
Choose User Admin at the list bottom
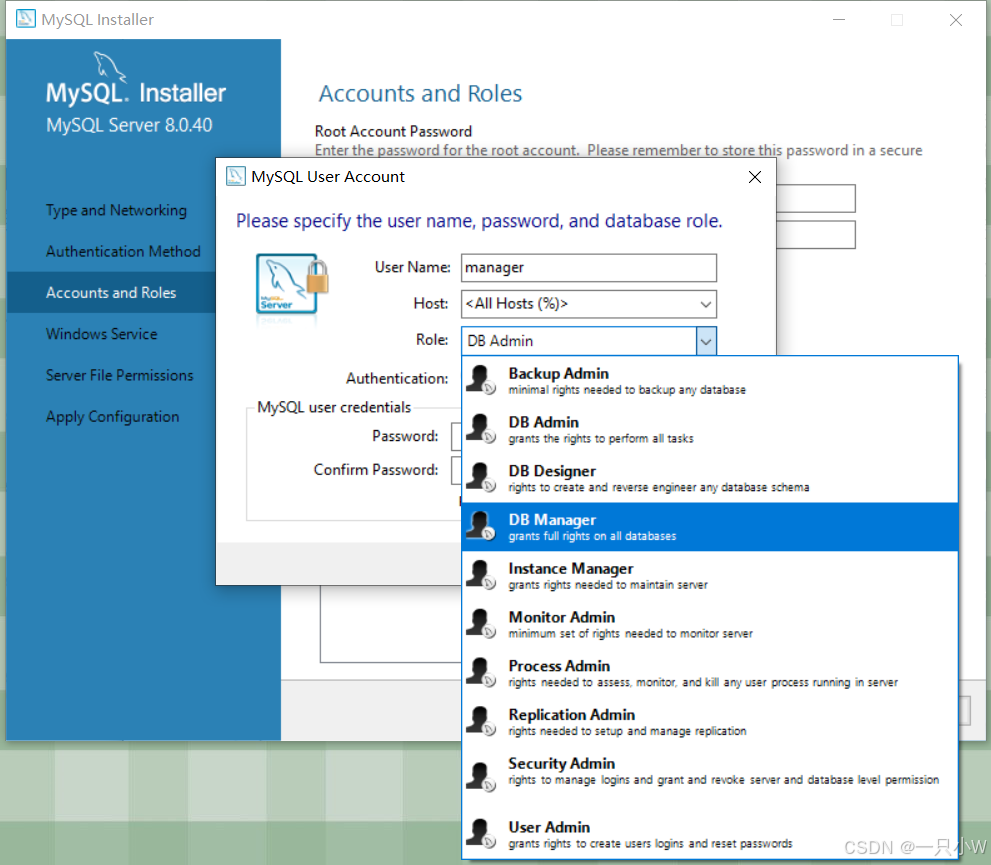(x=710, y=834)
